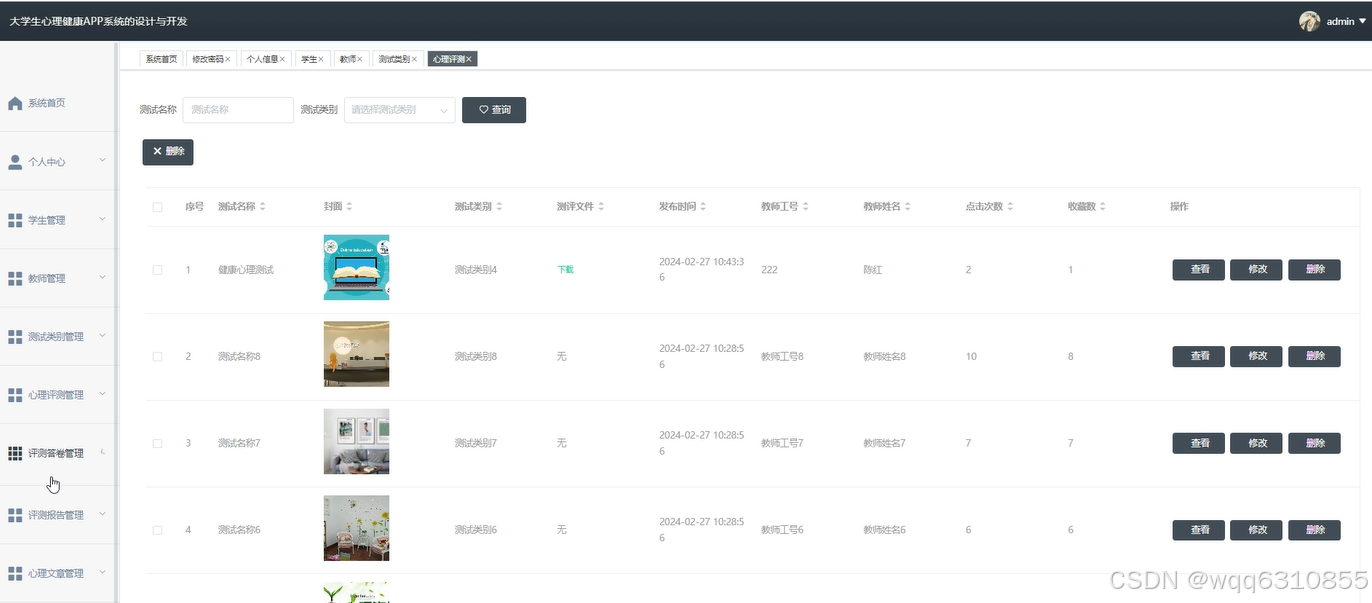Sort by 教师工号 column arrows
The height and width of the screenshot is (603, 1372).
806,207
